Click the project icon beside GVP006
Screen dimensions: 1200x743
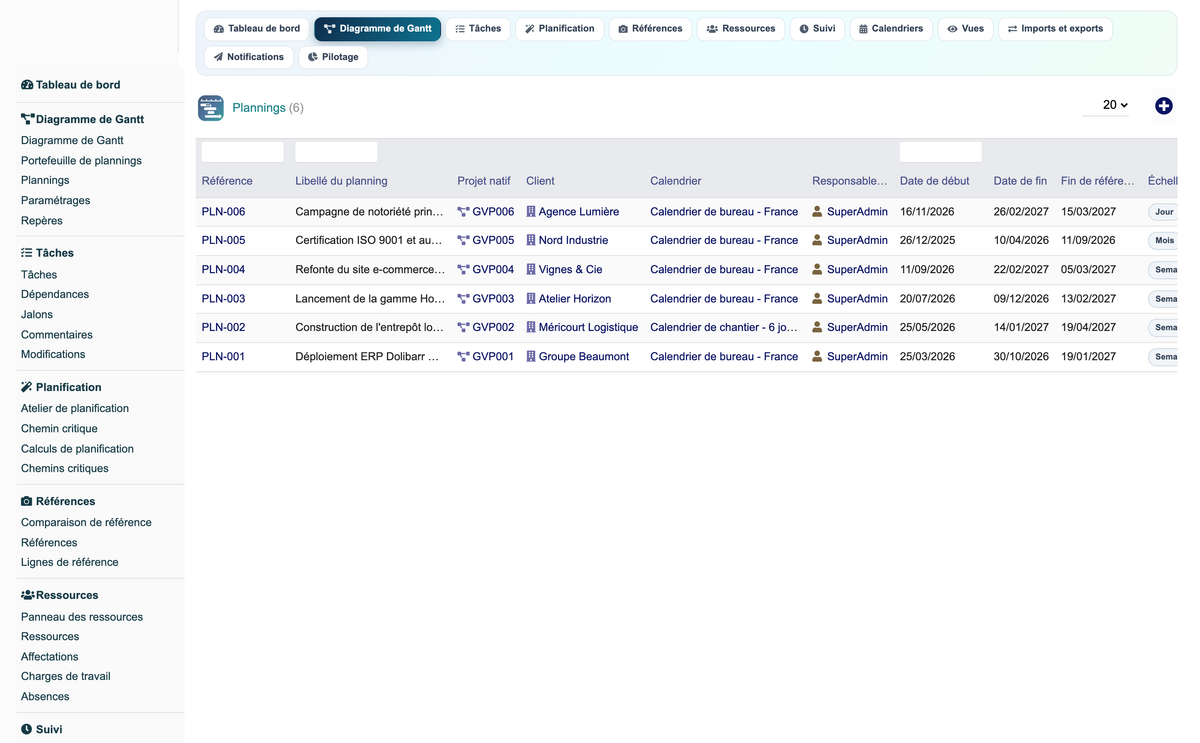coord(463,212)
